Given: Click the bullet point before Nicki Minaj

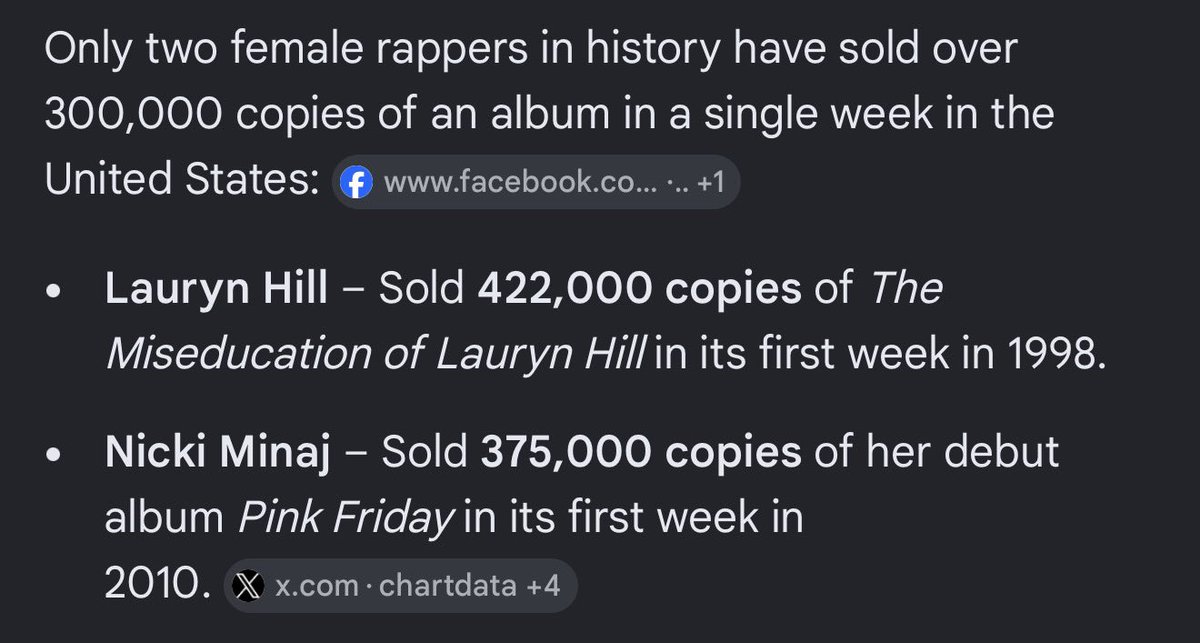Looking at the screenshot, I should (x=55, y=457).
